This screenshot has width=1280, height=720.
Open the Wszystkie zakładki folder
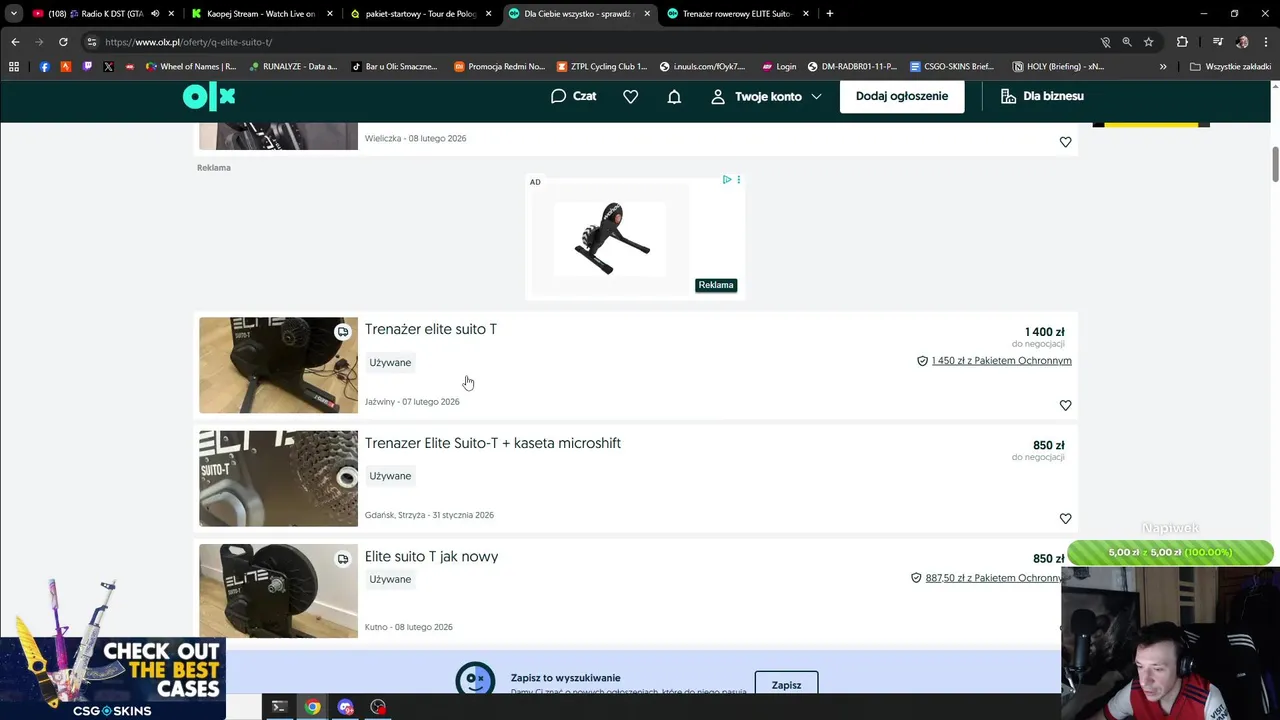(1230, 67)
